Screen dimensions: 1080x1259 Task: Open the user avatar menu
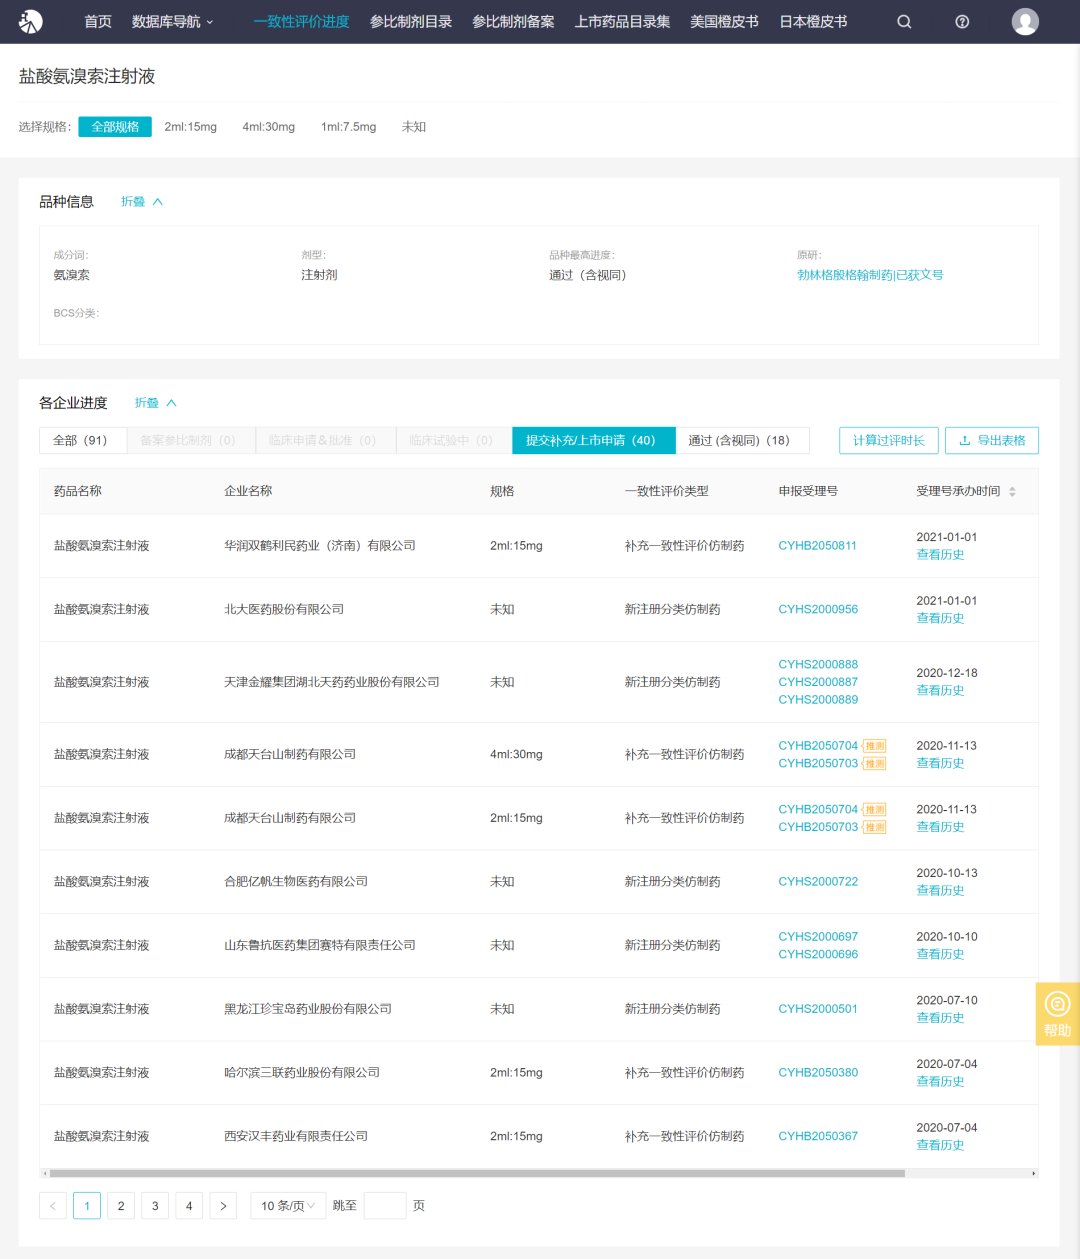click(x=1025, y=21)
